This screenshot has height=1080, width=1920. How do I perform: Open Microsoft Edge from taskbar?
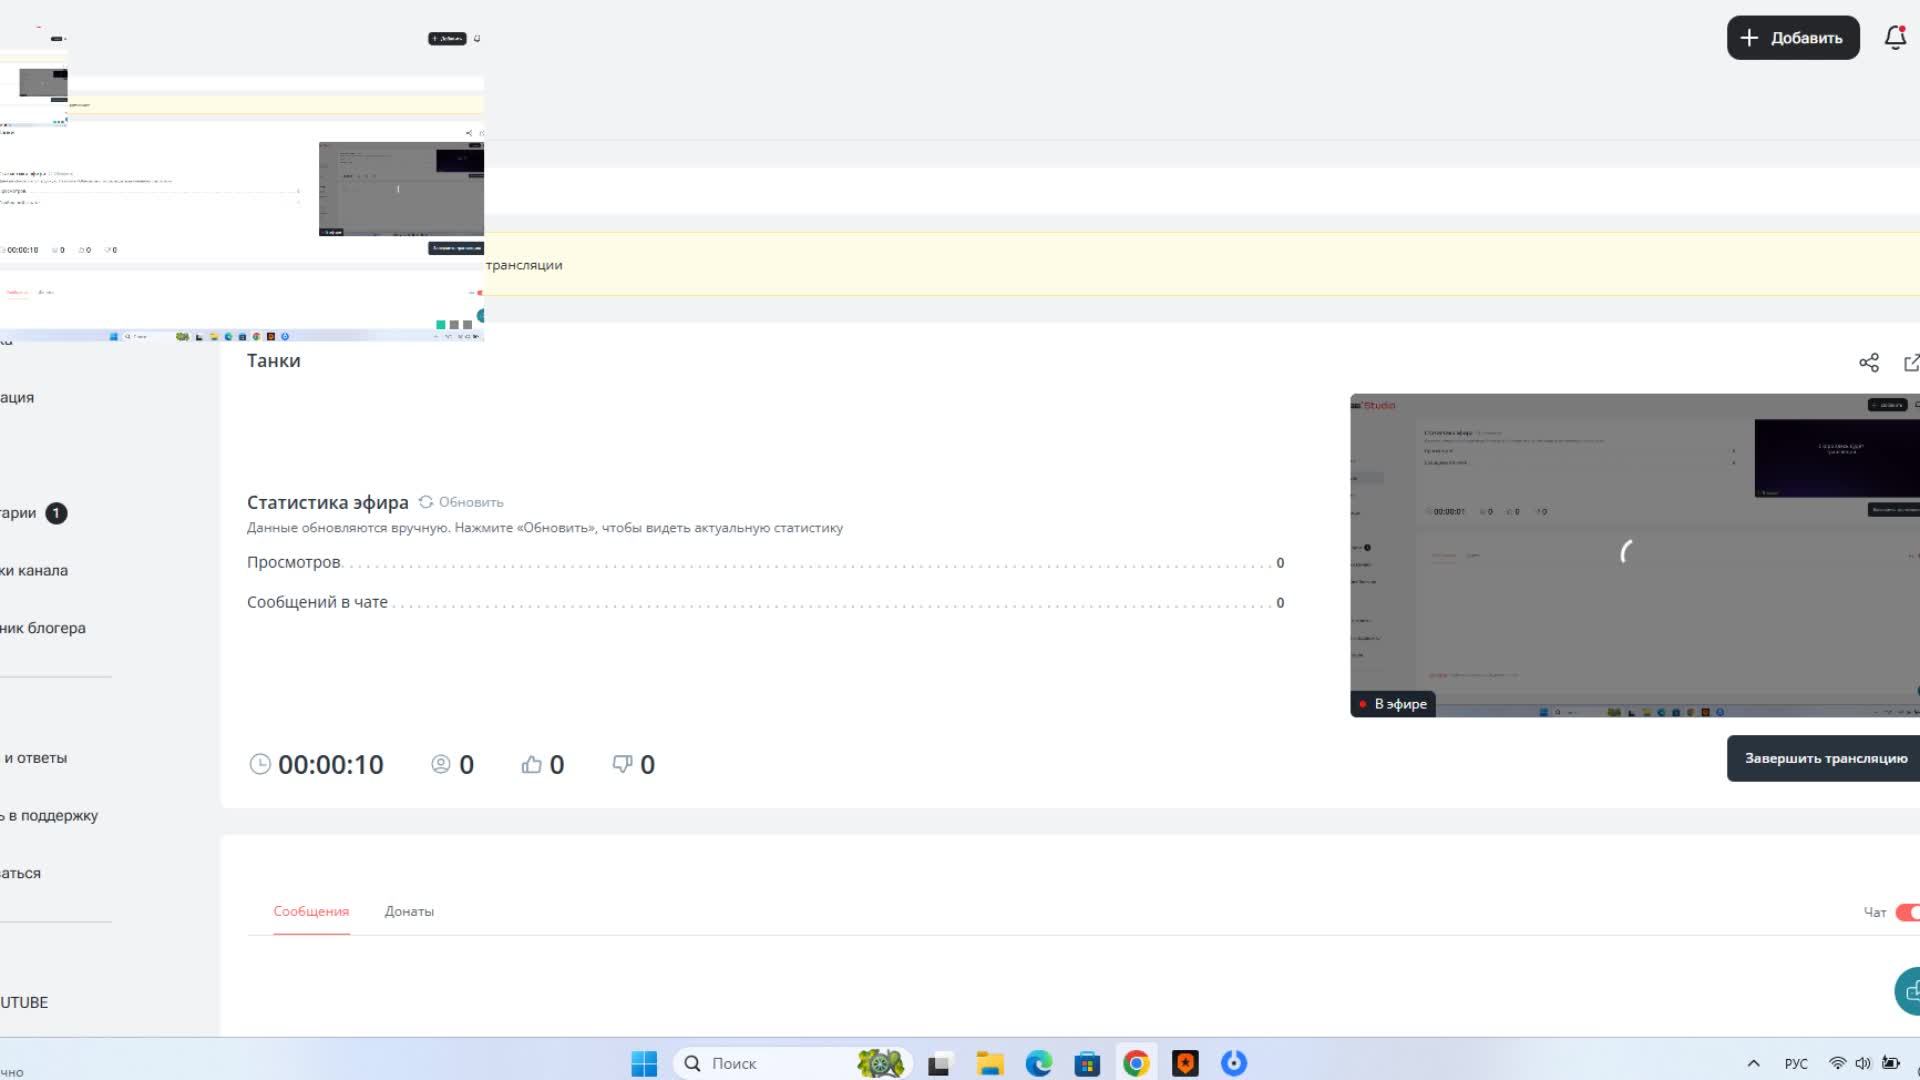1039,1063
